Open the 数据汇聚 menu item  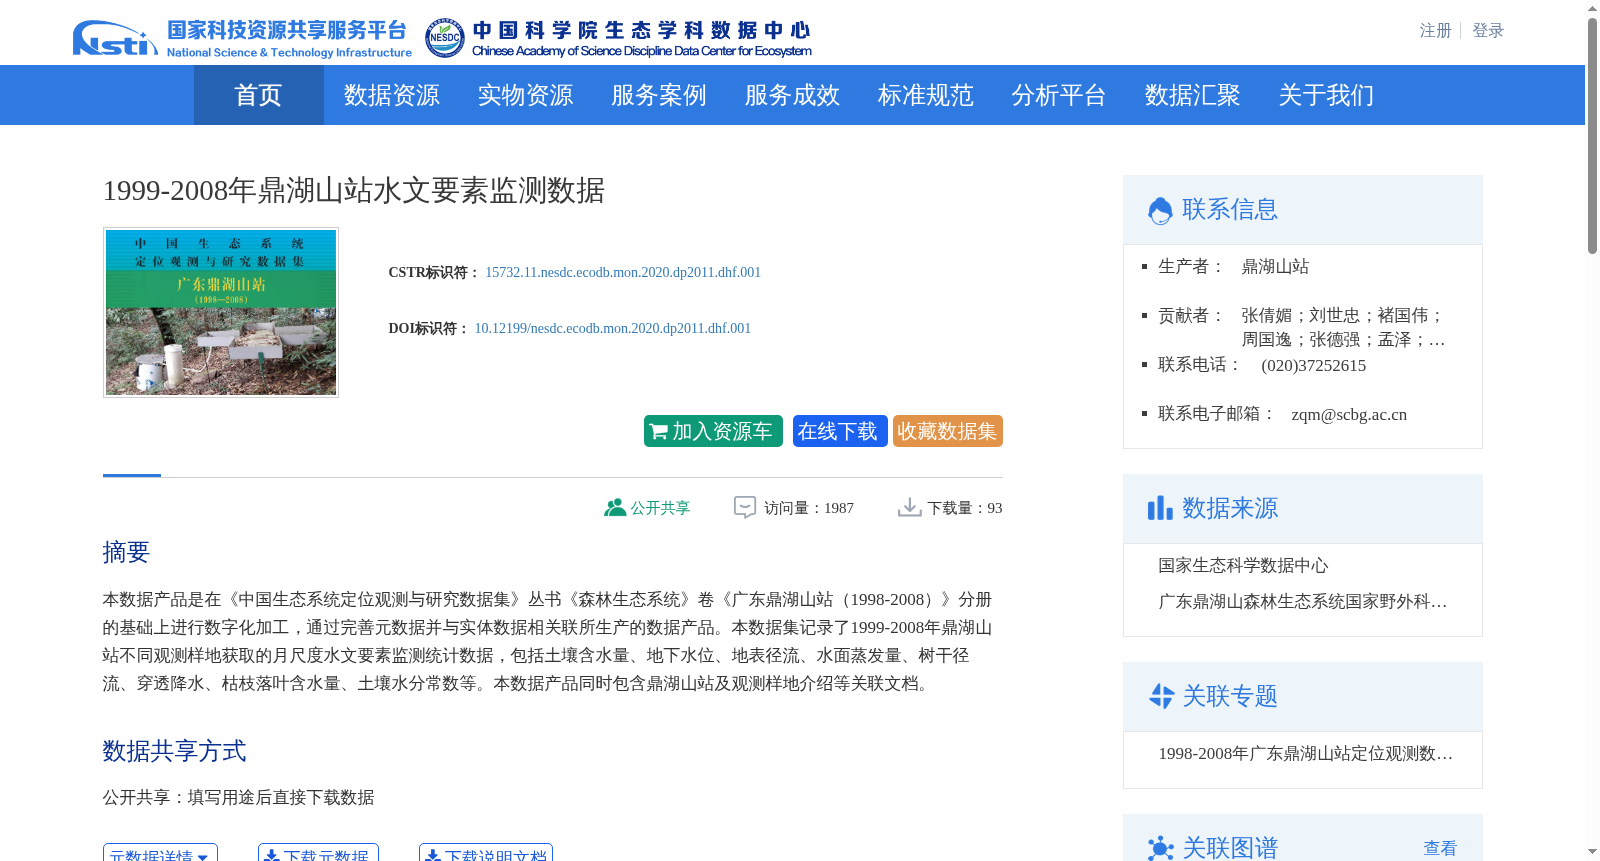click(x=1193, y=95)
